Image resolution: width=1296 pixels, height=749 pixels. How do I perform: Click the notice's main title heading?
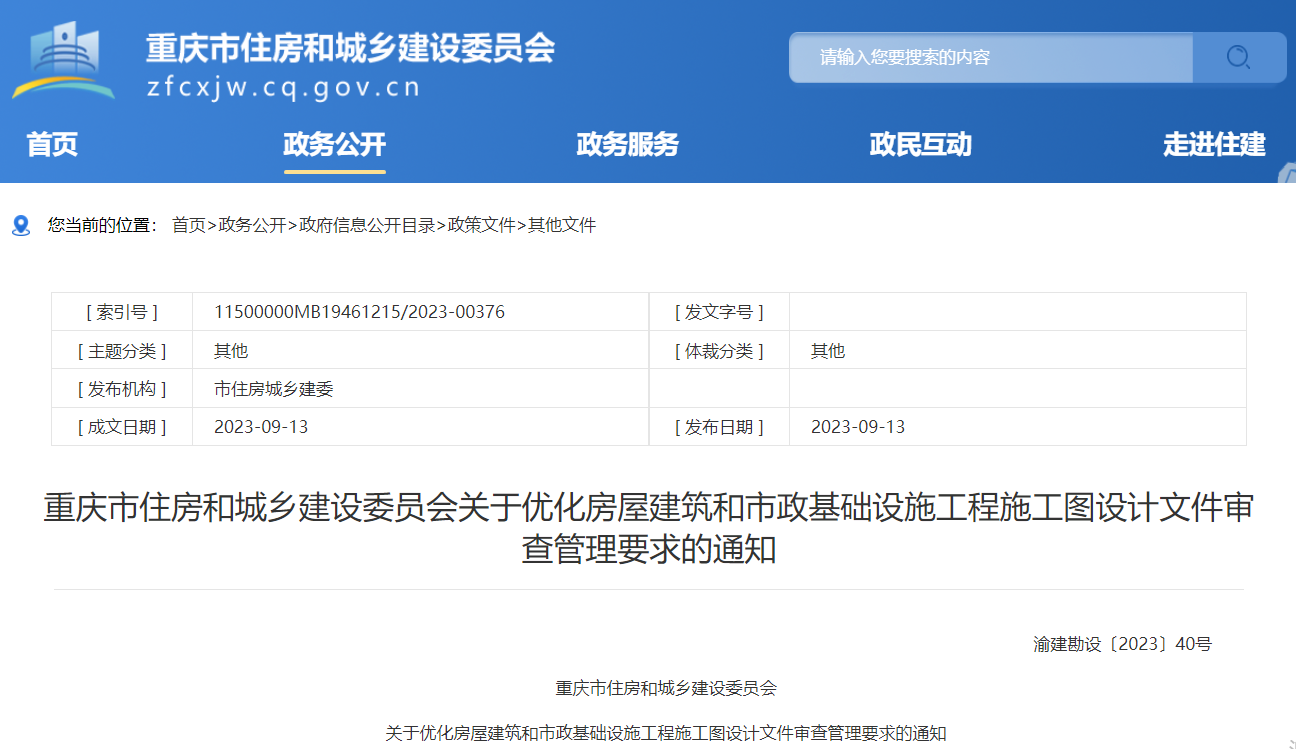pos(648,528)
